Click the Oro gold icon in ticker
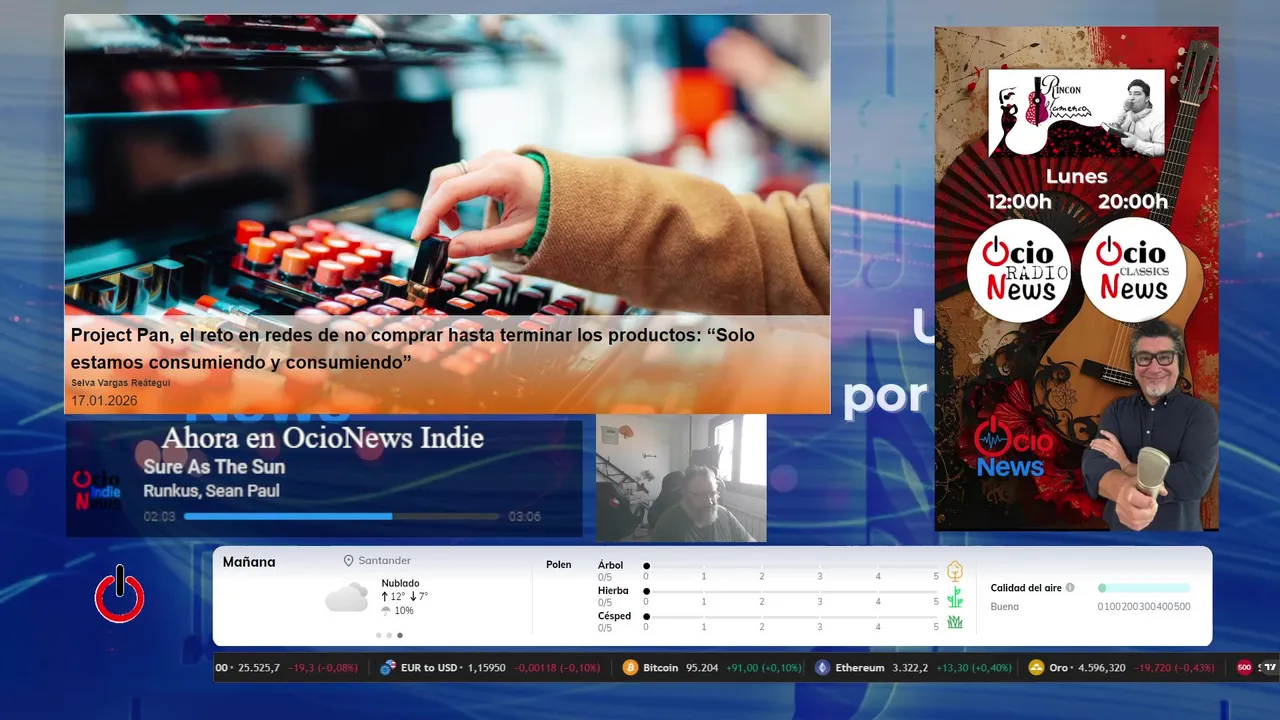 (x=1036, y=667)
